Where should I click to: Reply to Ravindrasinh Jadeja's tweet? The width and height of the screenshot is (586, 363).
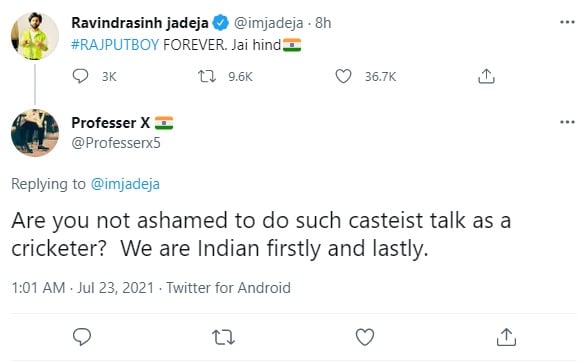coord(80,76)
